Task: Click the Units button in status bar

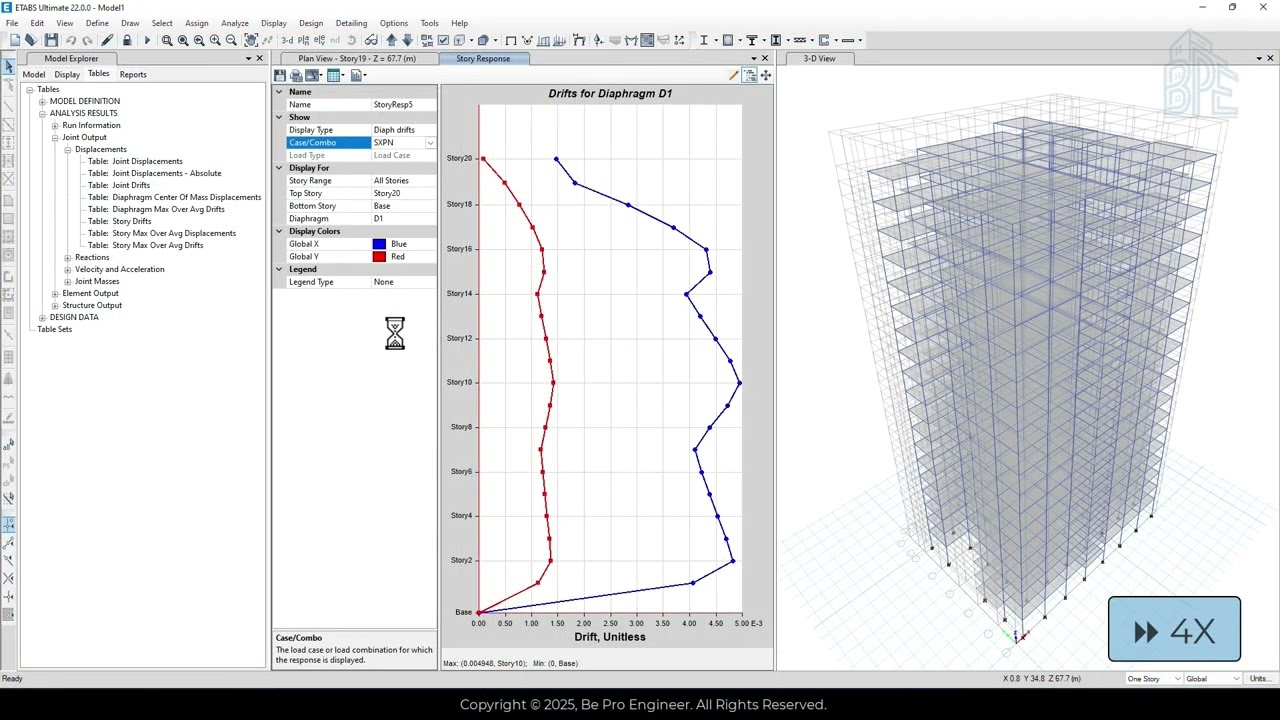Action: [1259, 679]
